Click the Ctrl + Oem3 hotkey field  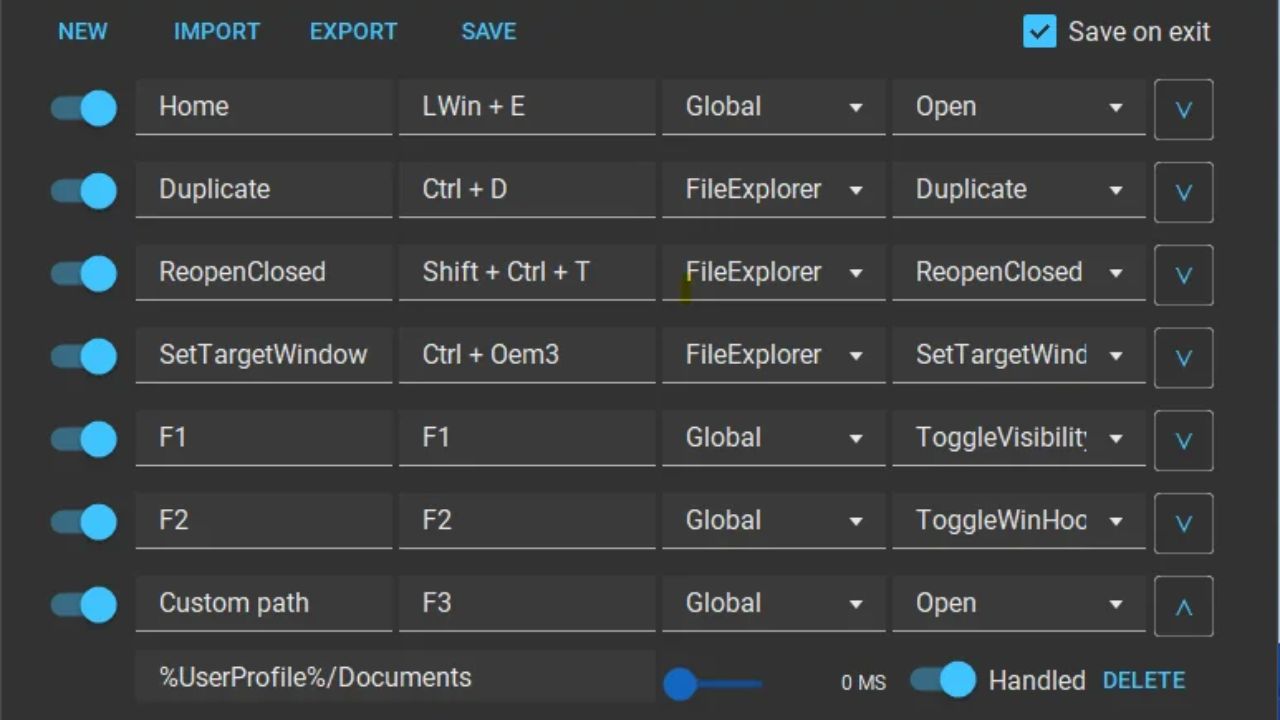[527, 356]
